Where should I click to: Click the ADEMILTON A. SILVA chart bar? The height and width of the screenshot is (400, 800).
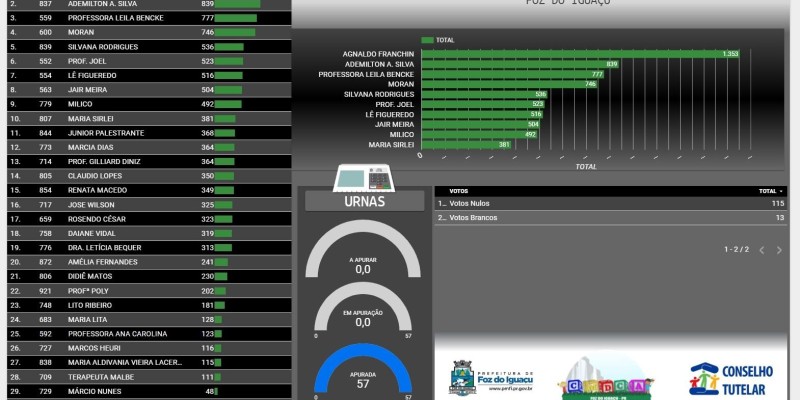[x=520, y=64]
